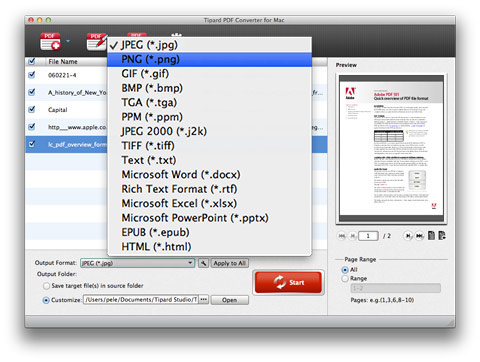The height and width of the screenshot is (362, 480).
Task: Click the single page view icon
Action: pos(431,236)
